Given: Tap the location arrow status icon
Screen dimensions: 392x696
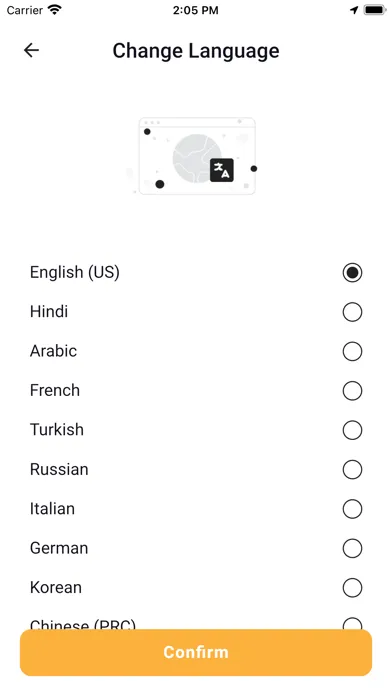Looking at the screenshot, I should click(x=354, y=10).
